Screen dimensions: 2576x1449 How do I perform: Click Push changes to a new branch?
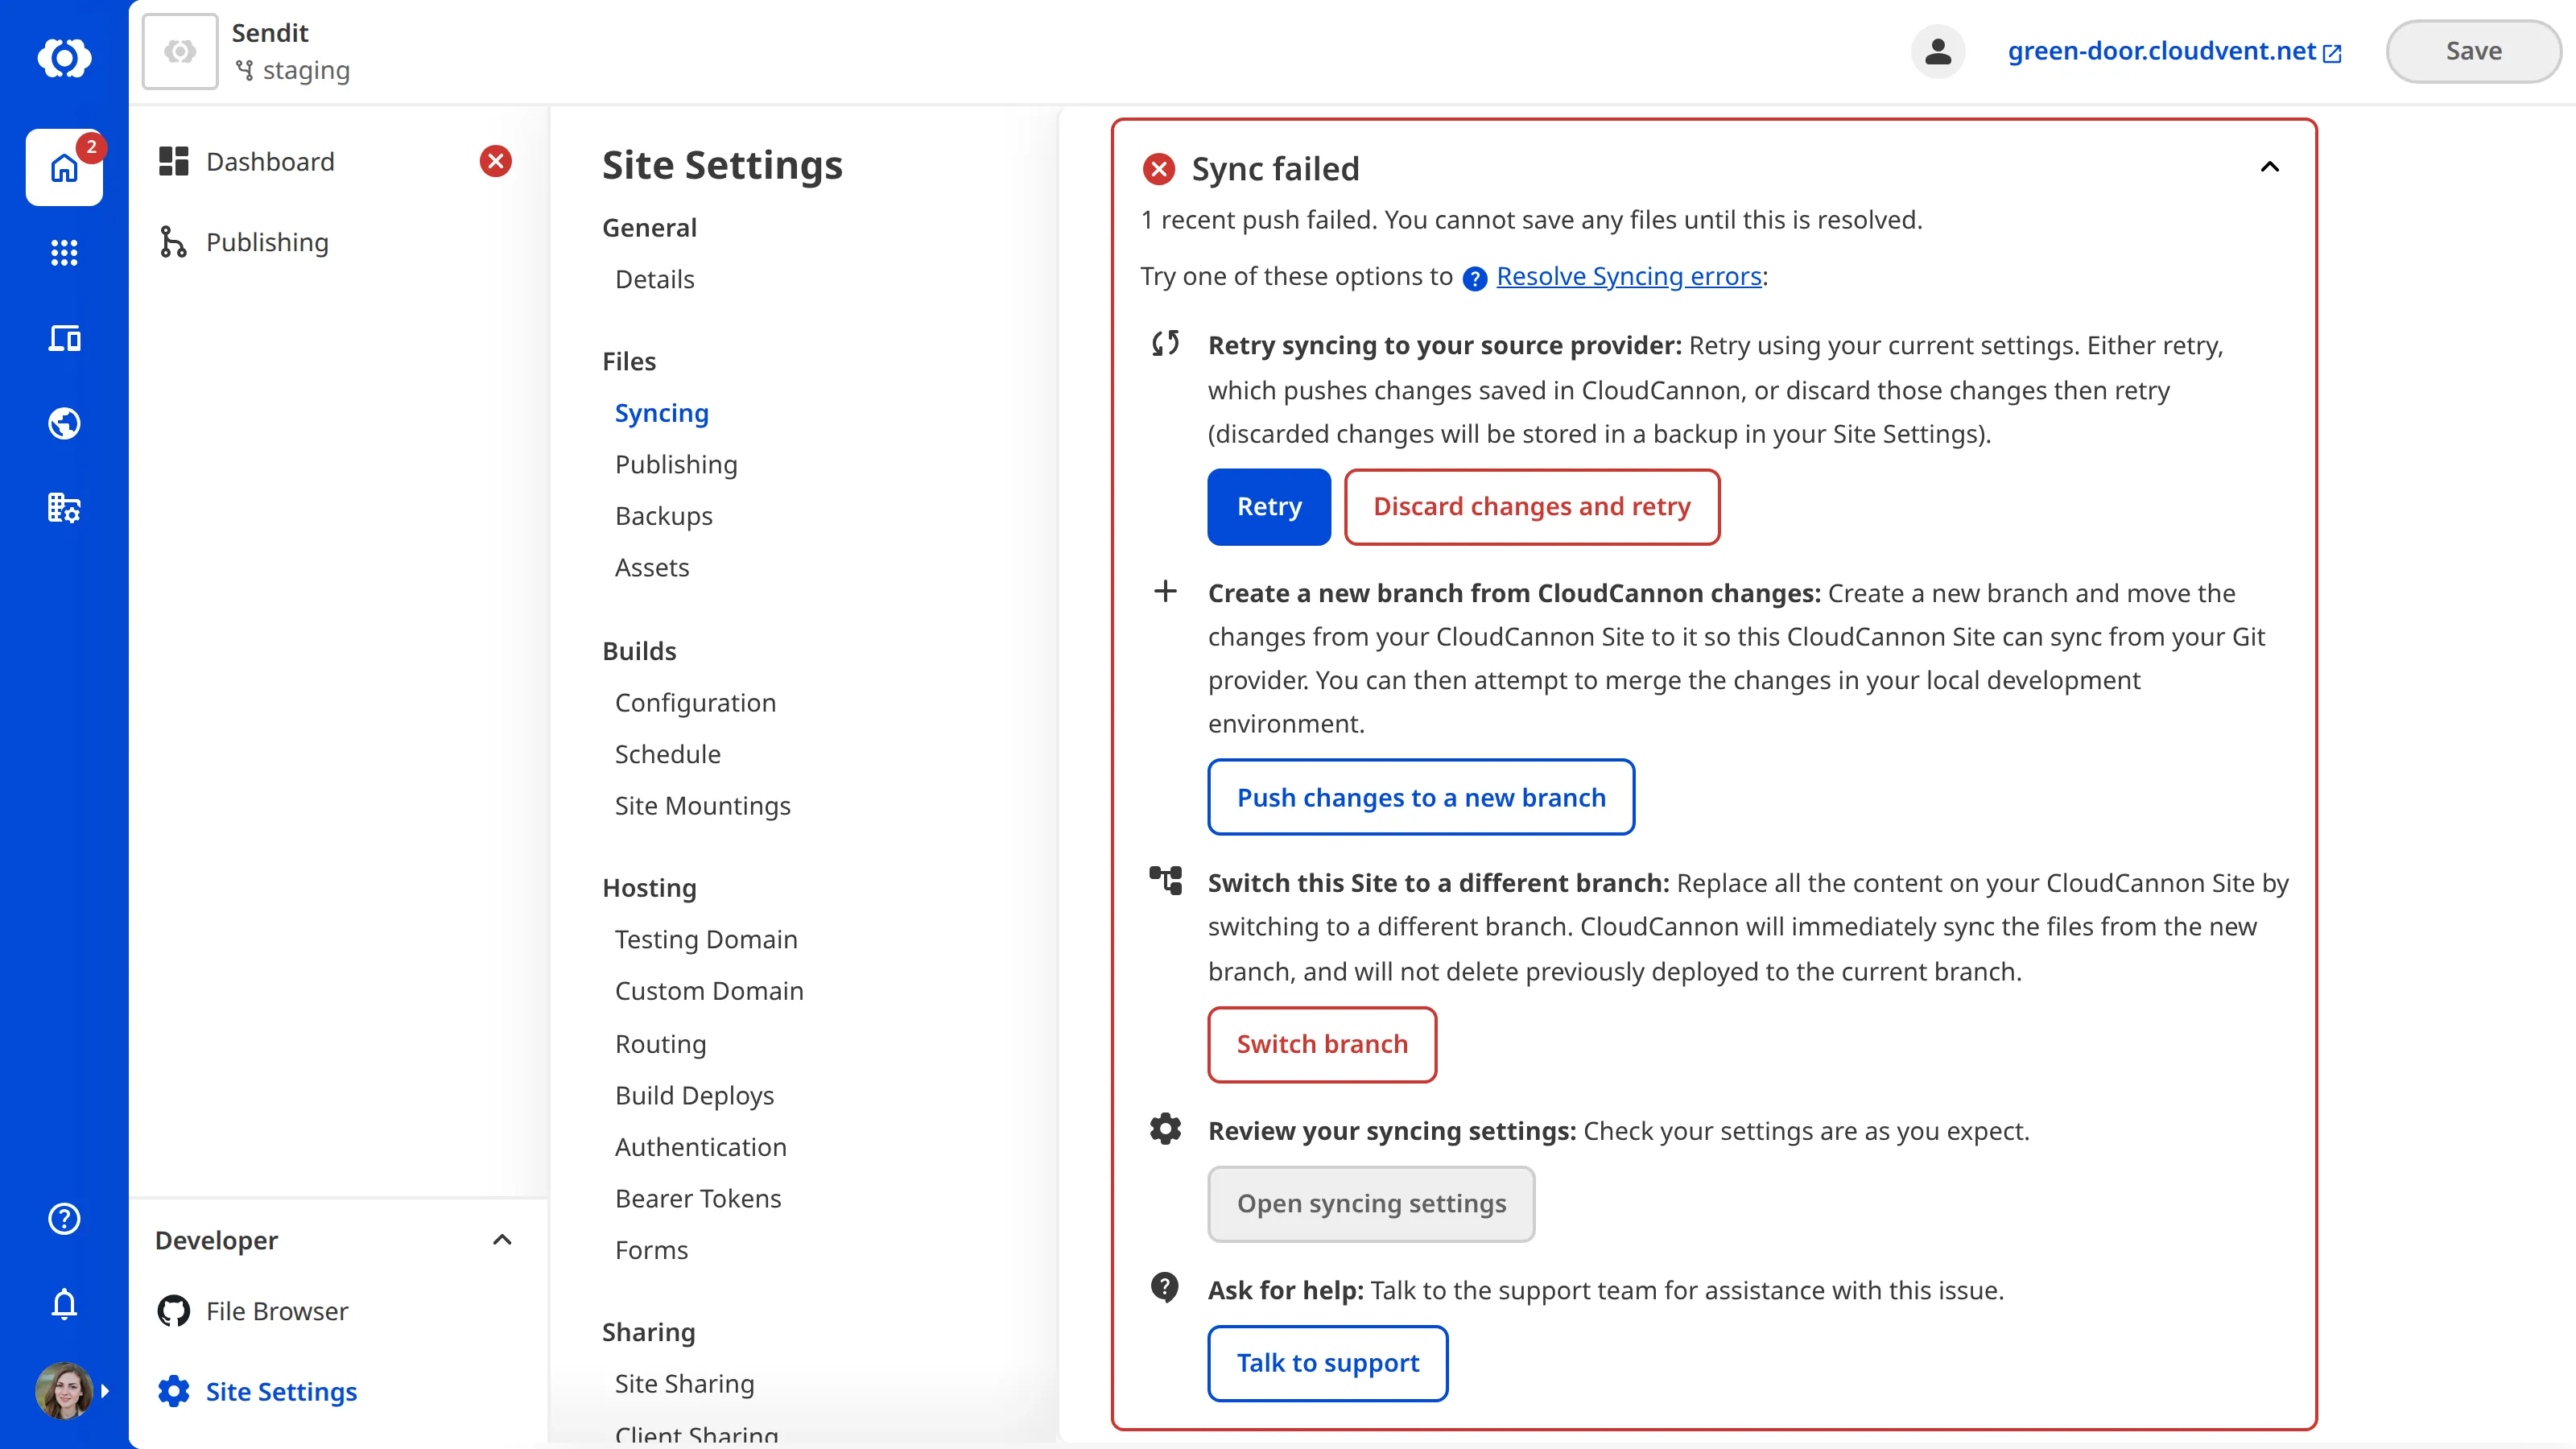1421,797
